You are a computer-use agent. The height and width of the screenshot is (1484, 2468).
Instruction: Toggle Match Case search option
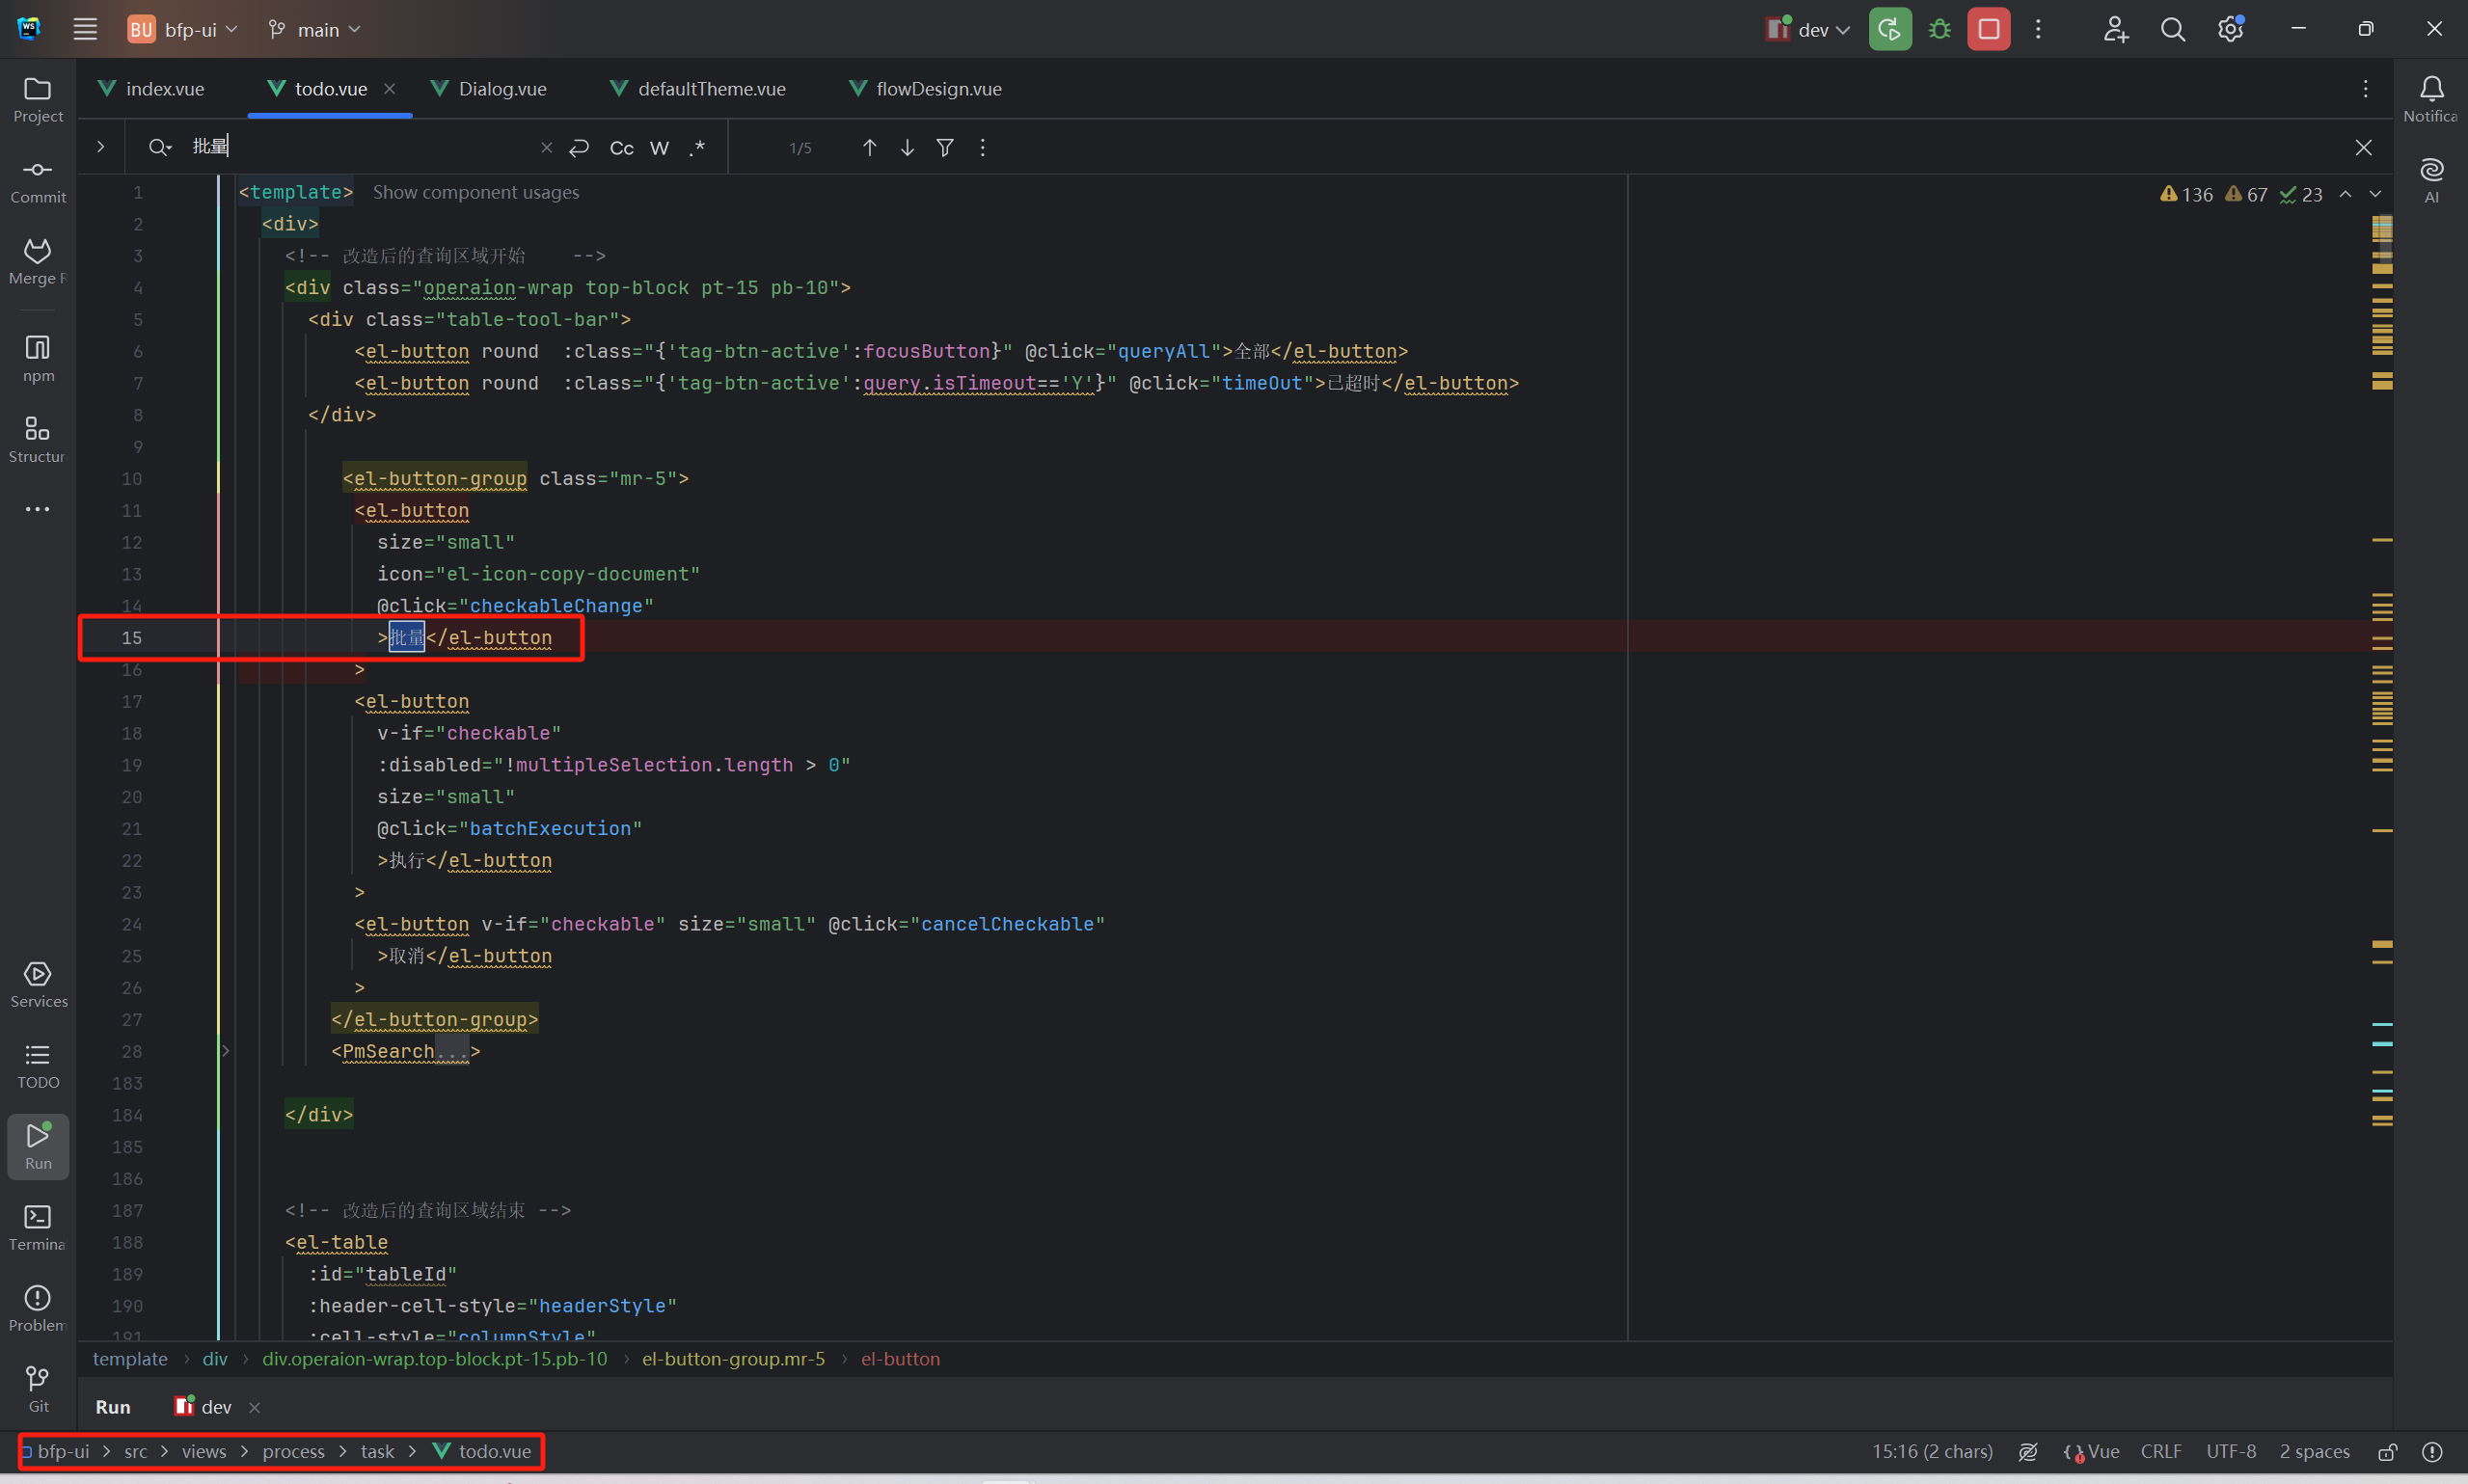click(x=621, y=148)
